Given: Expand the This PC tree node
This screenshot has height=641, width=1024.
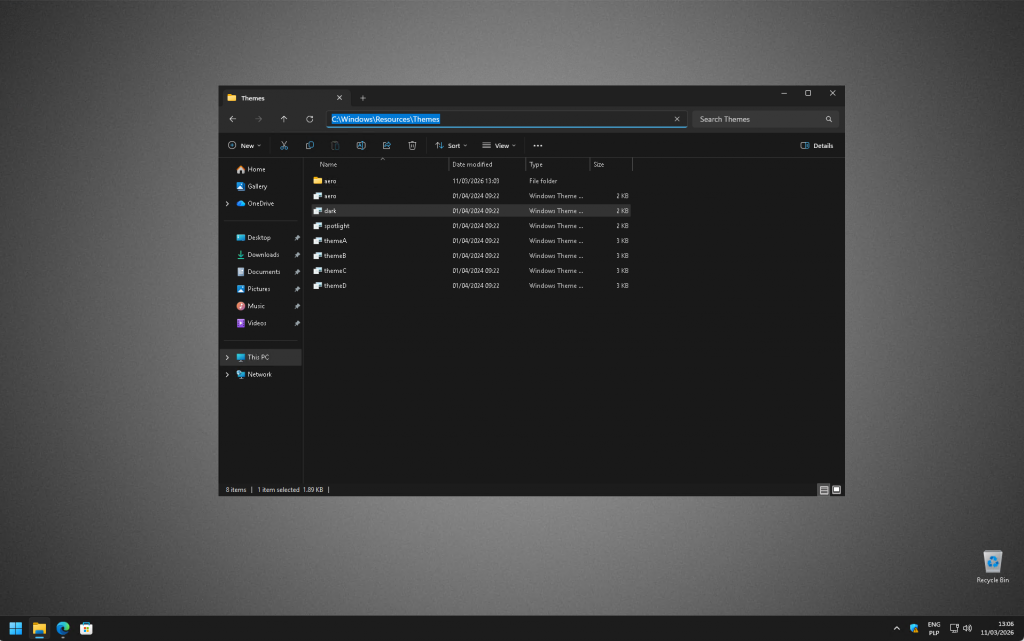Looking at the screenshot, I should (227, 357).
